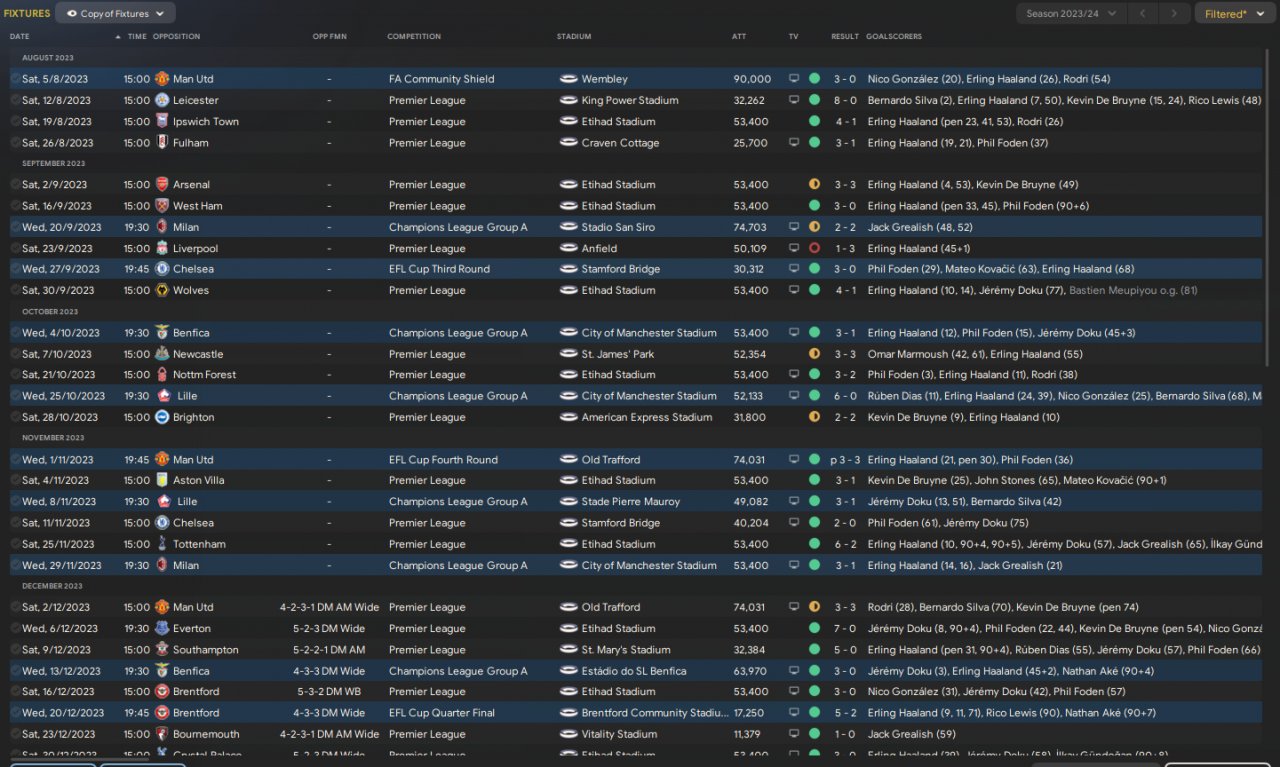Sort fixtures by the RESULT column

(x=845, y=37)
